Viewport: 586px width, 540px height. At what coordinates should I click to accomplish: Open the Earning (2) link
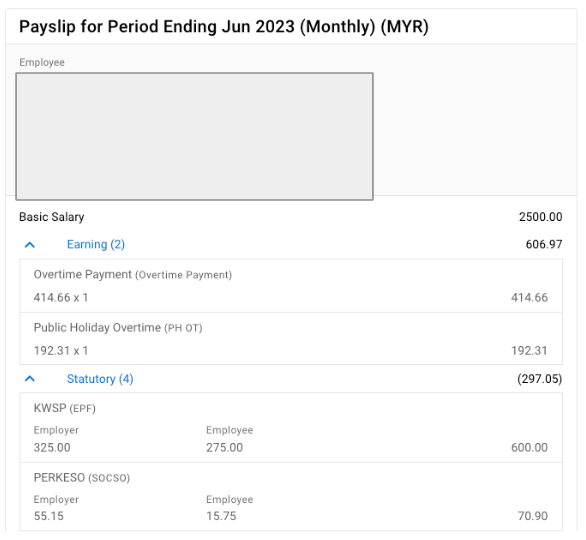[96, 244]
